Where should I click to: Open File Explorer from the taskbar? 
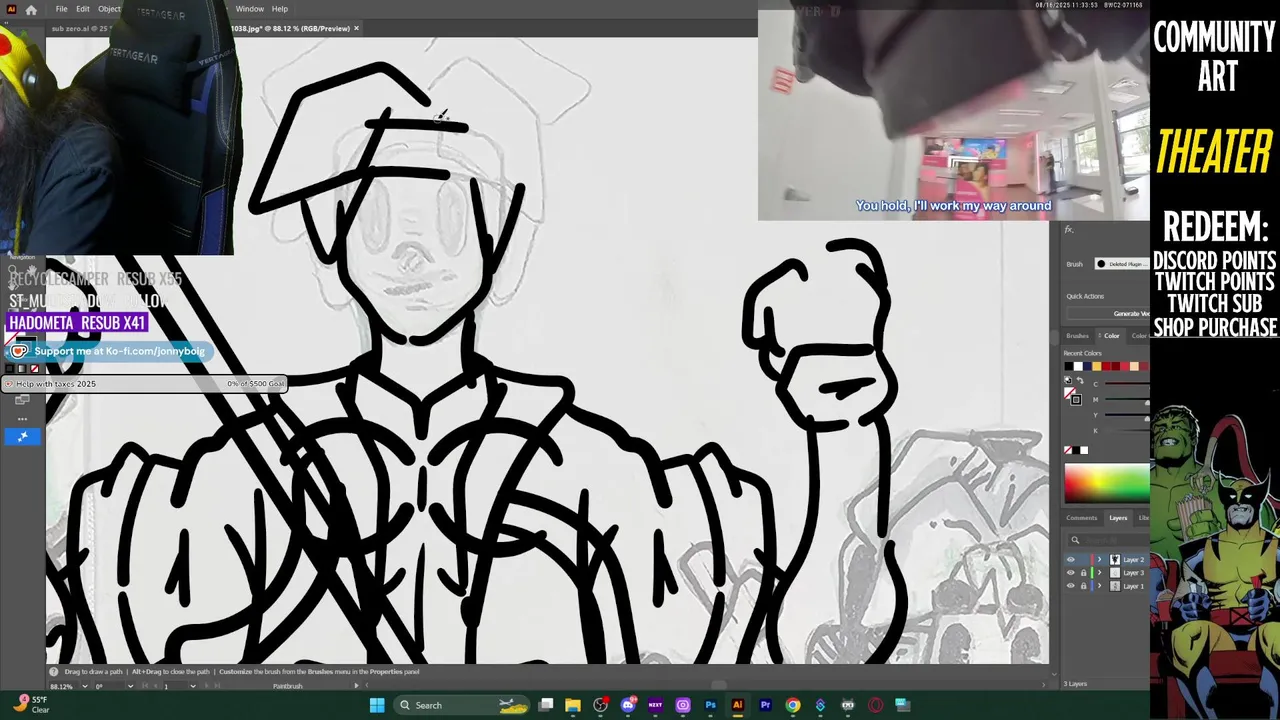(x=573, y=705)
